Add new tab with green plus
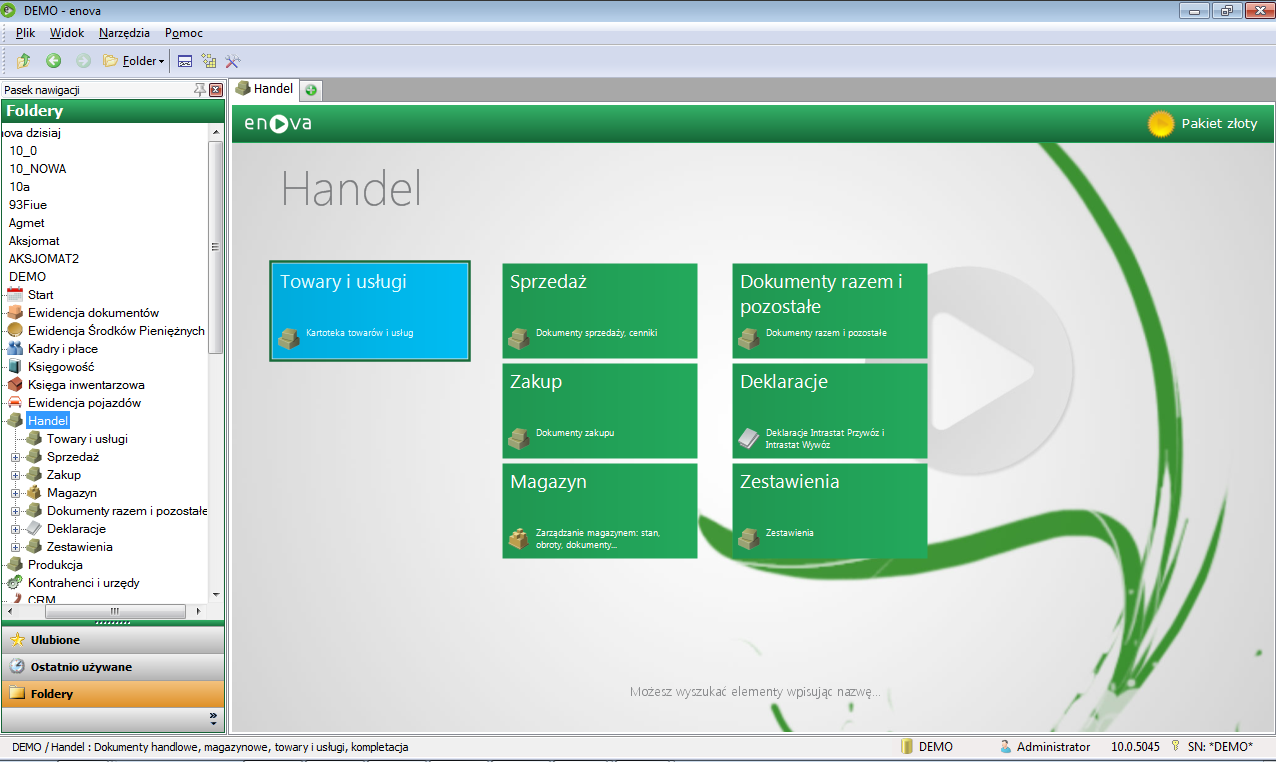The image size is (1276, 762). pos(311,90)
